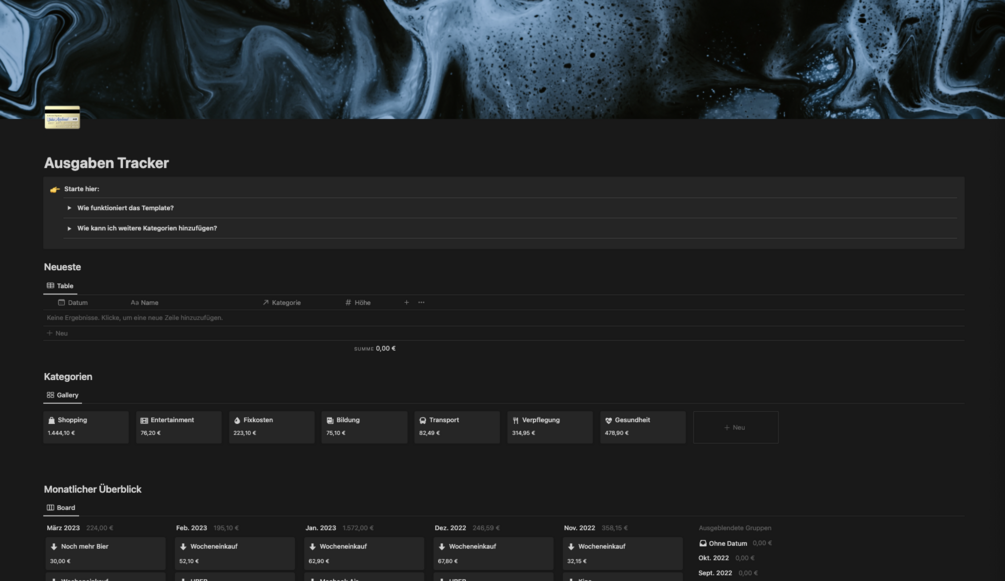Open the three-dots menu in the table header
The width and height of the screenshot is (1005, 581).
(421, 302)
